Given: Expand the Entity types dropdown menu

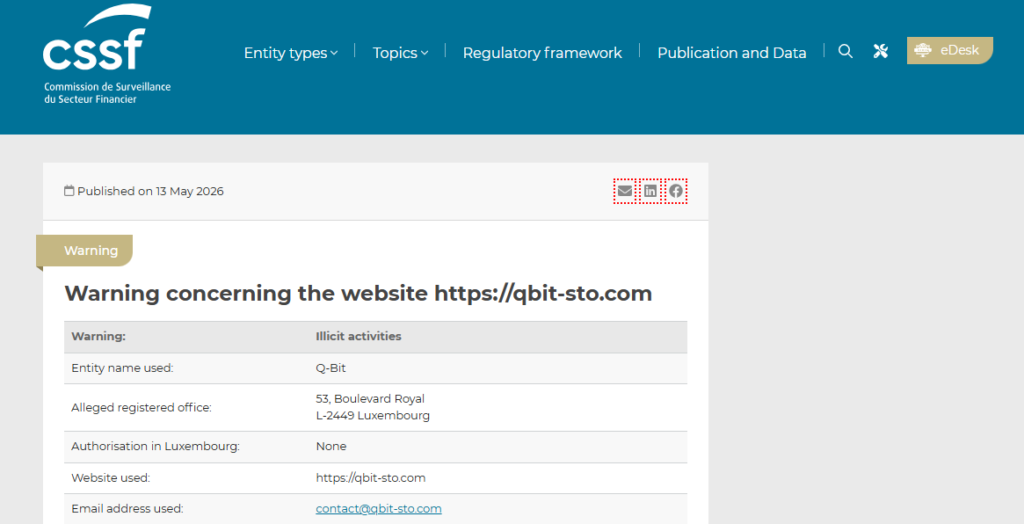Looking at the screenshot, I should [x=291, y=53].
